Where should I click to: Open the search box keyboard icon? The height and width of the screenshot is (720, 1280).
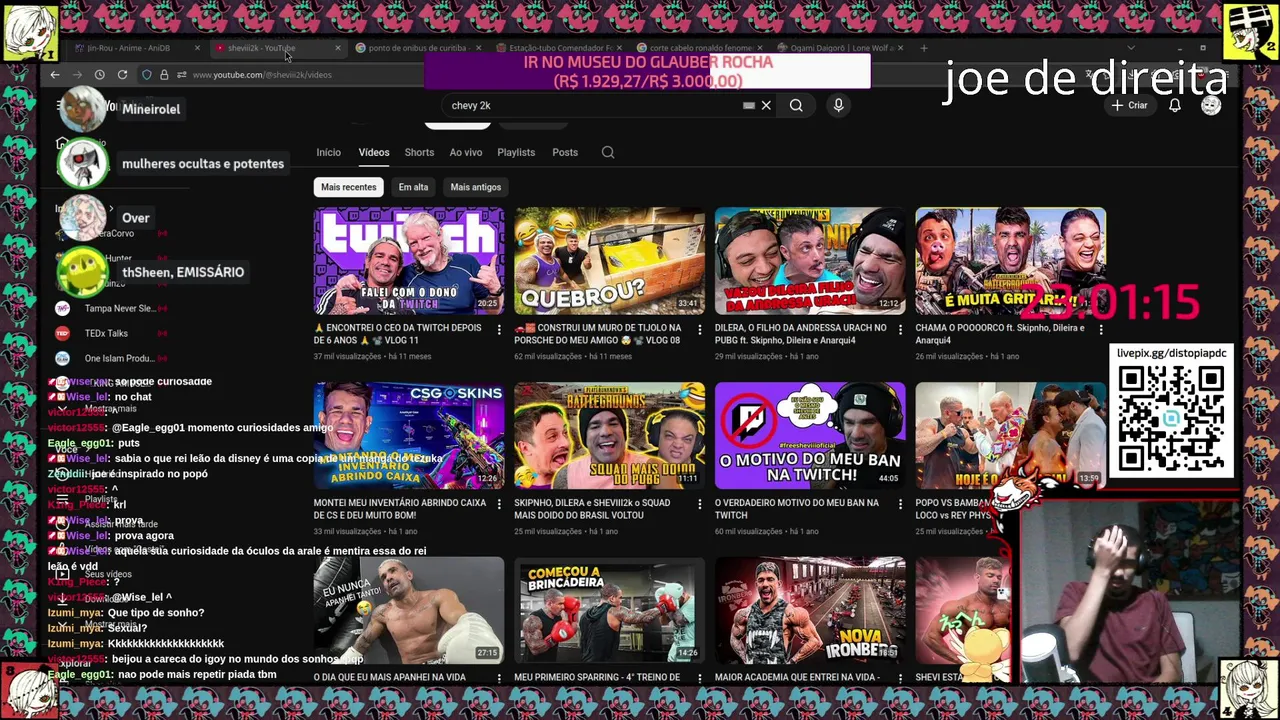[748, 105]
